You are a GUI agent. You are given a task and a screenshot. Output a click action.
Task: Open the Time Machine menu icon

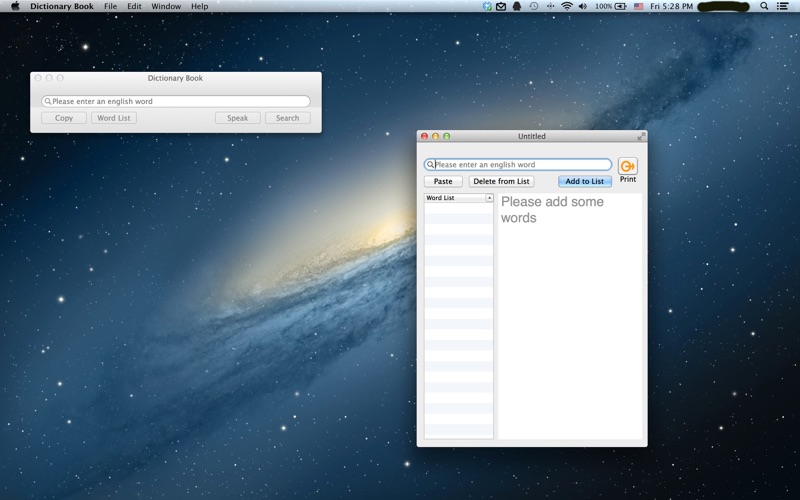coord(533,6)
